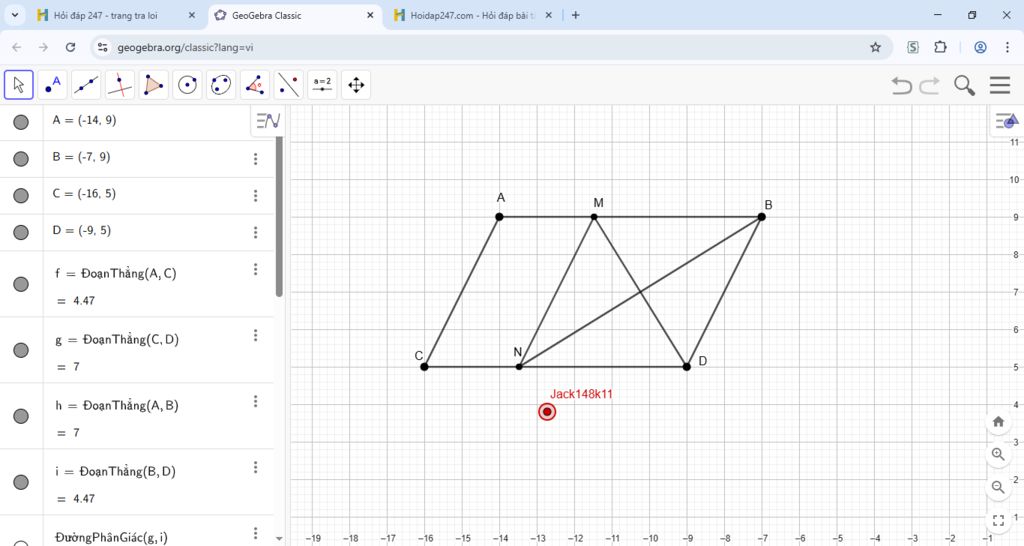Open more options for B = (-7, 9)
This screenshot has height=546, width=1024.
pyautogui.click(x=255, y=159)
